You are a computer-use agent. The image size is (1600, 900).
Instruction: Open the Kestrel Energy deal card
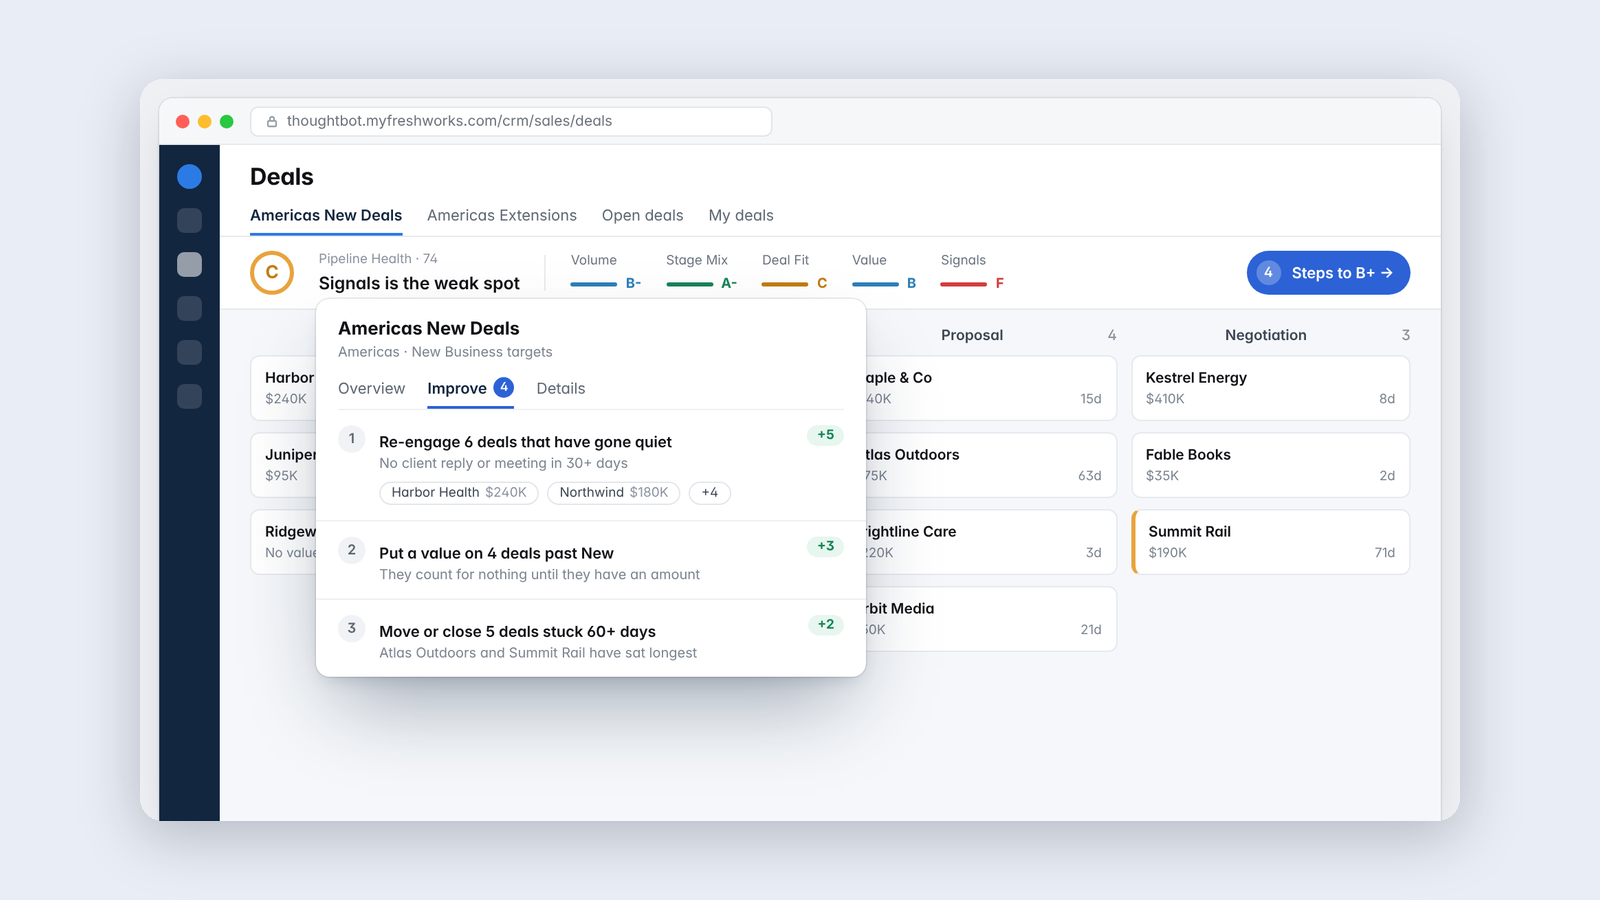(1270, 388)
